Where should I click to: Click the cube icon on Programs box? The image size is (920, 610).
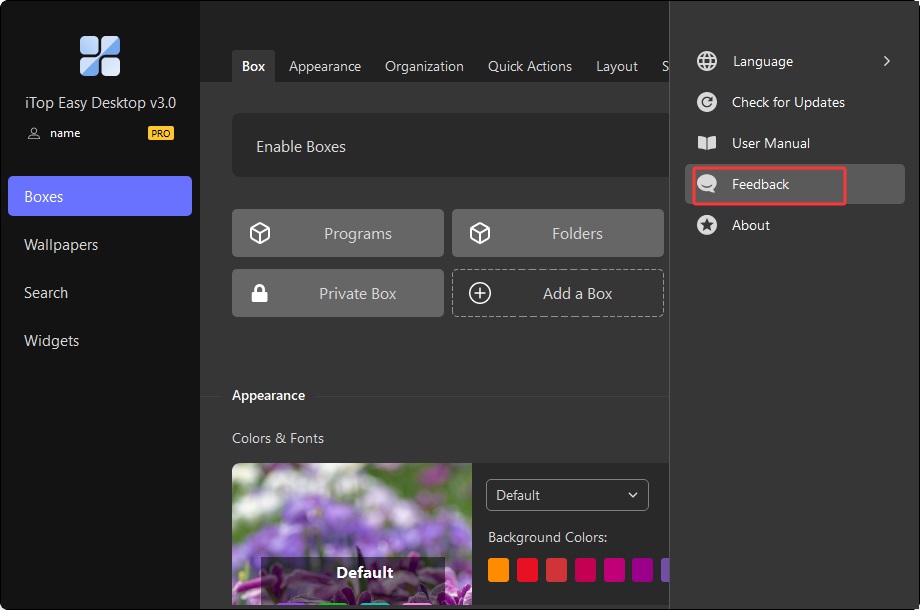coord(260,233)
